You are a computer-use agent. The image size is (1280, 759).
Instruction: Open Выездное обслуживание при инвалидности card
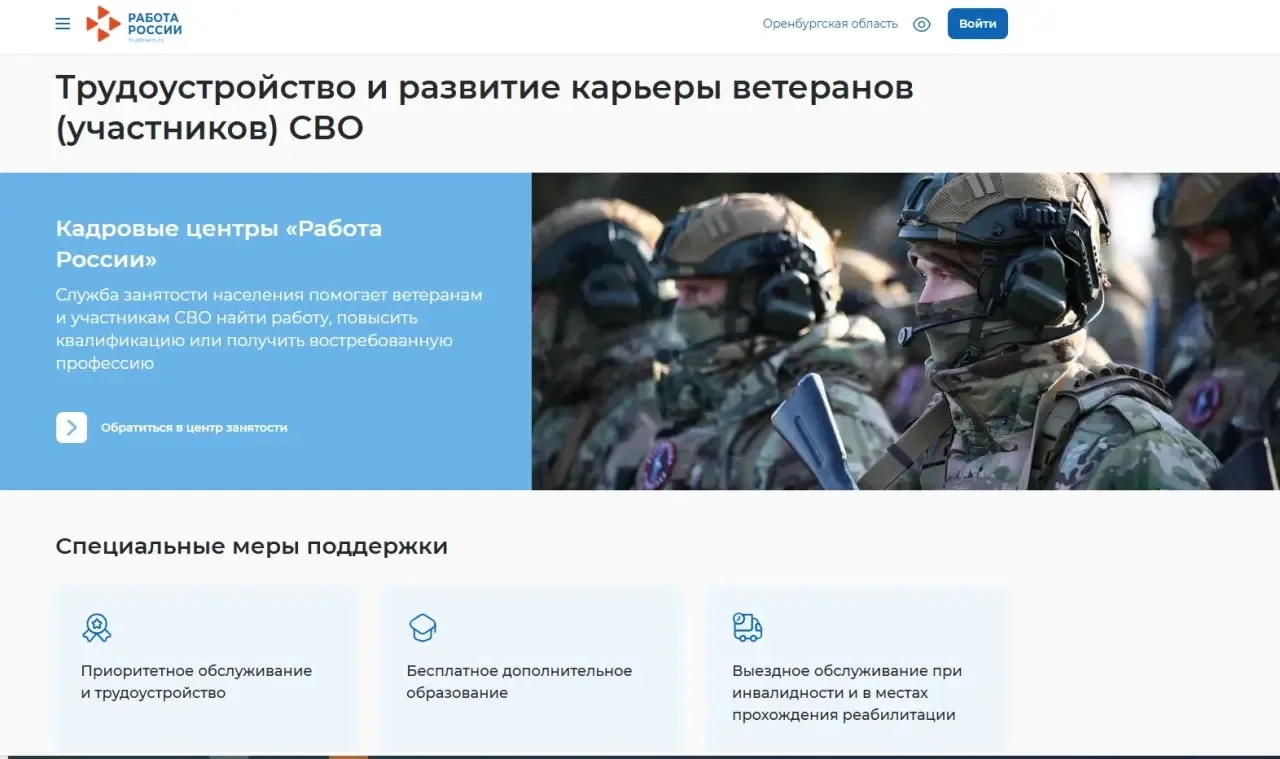857,668
